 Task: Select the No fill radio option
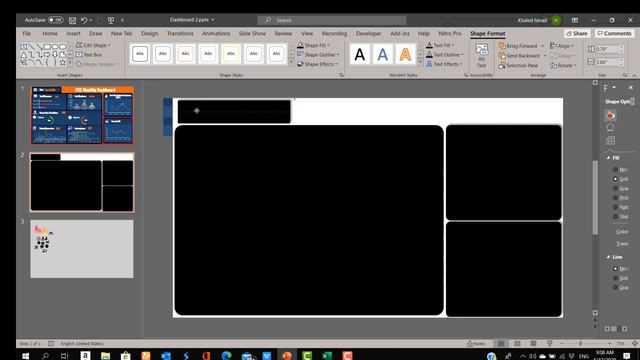click(x=616, y=169)
